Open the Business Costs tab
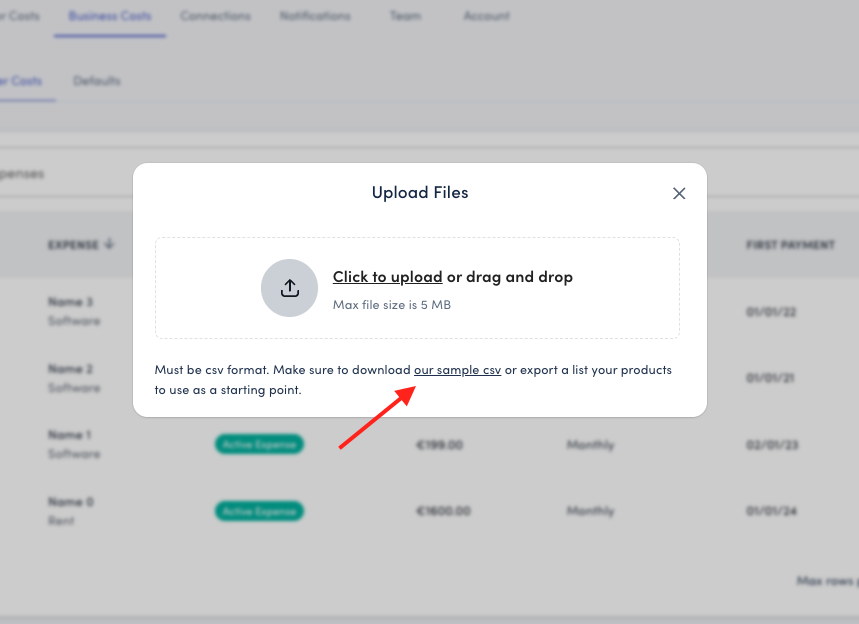 coord(110,16)
